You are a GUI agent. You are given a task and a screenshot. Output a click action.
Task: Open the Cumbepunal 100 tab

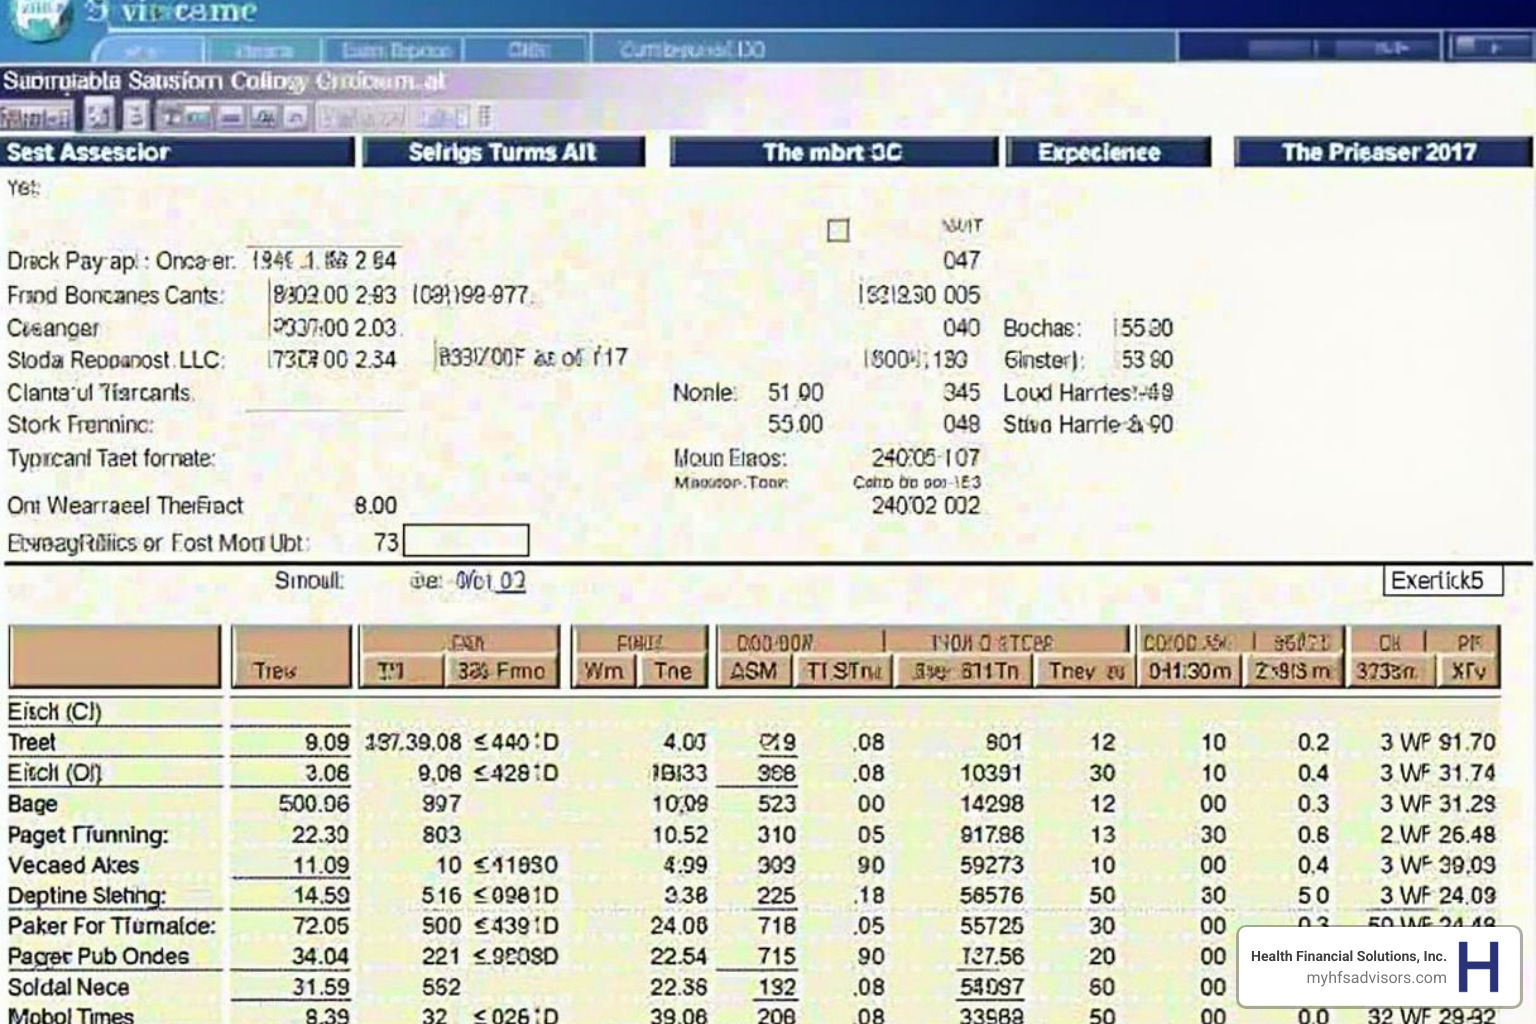tap(691, 50)
